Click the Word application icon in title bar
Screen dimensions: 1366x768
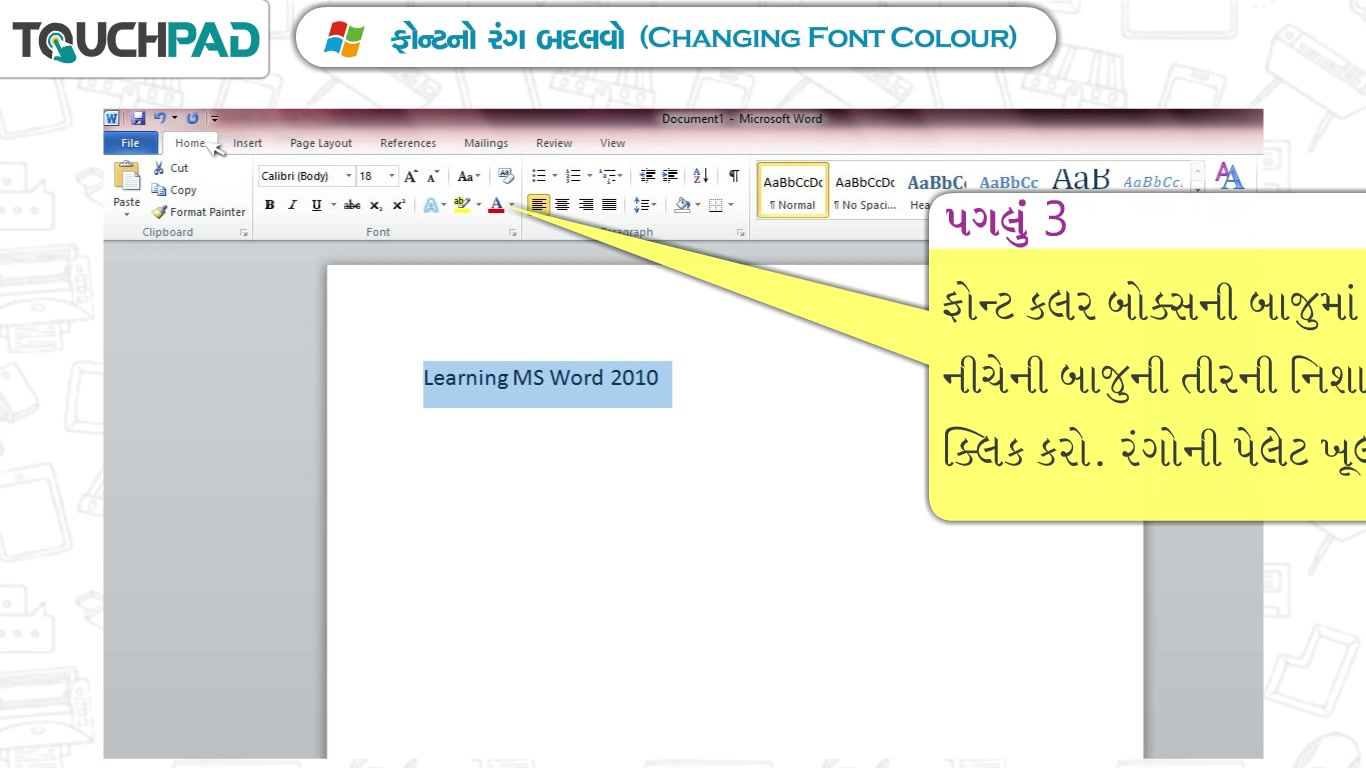[x=111, y=118]
